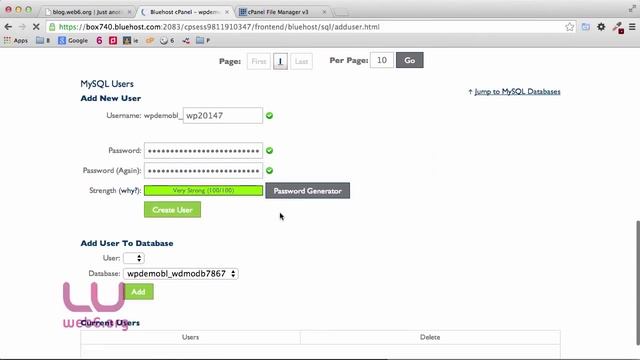Click green checkmark next to Password (Again)

pos(269,171)
